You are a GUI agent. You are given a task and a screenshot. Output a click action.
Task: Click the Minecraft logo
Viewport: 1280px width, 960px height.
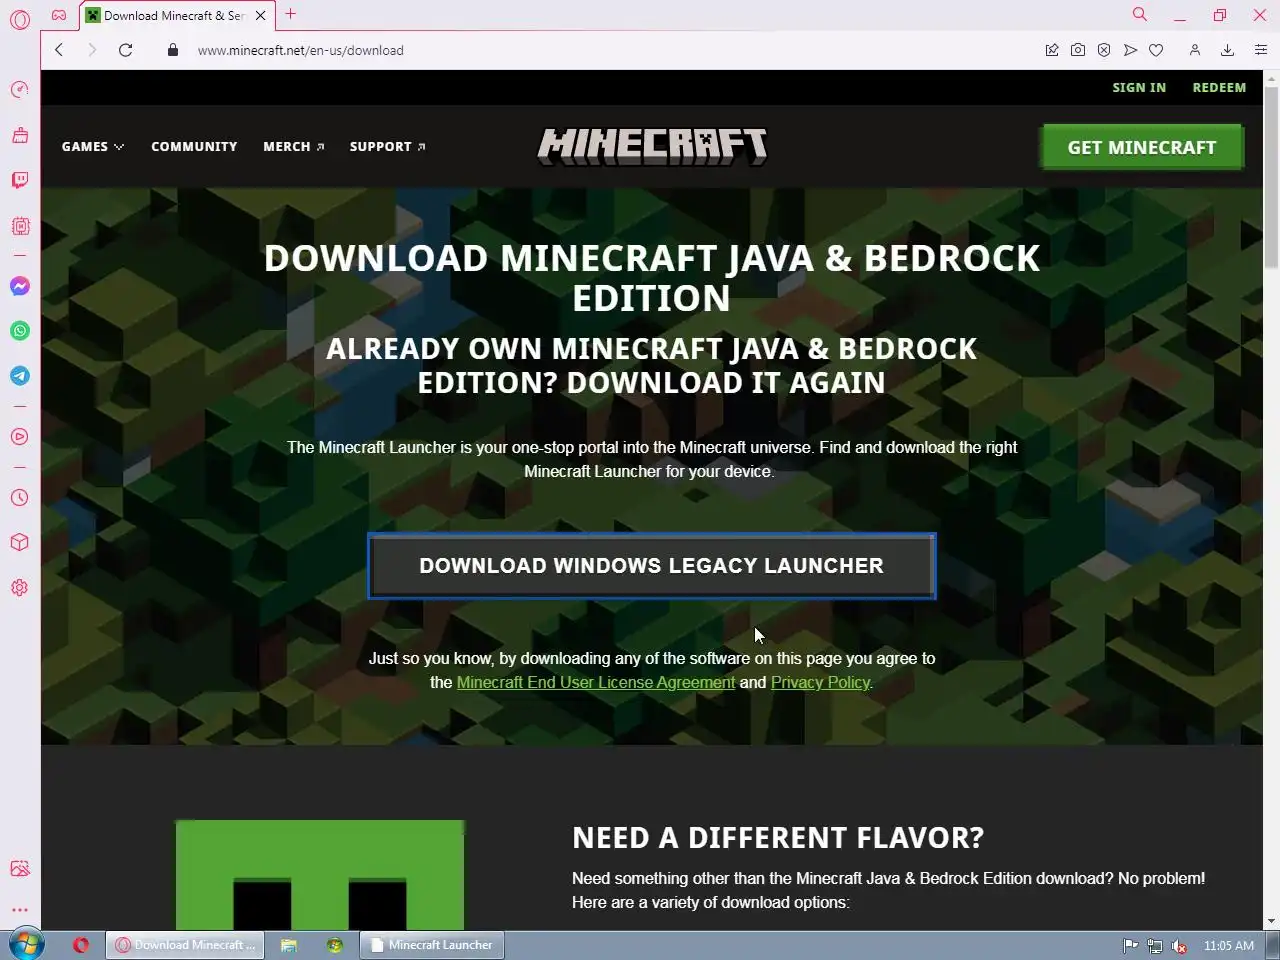(652, 146)
